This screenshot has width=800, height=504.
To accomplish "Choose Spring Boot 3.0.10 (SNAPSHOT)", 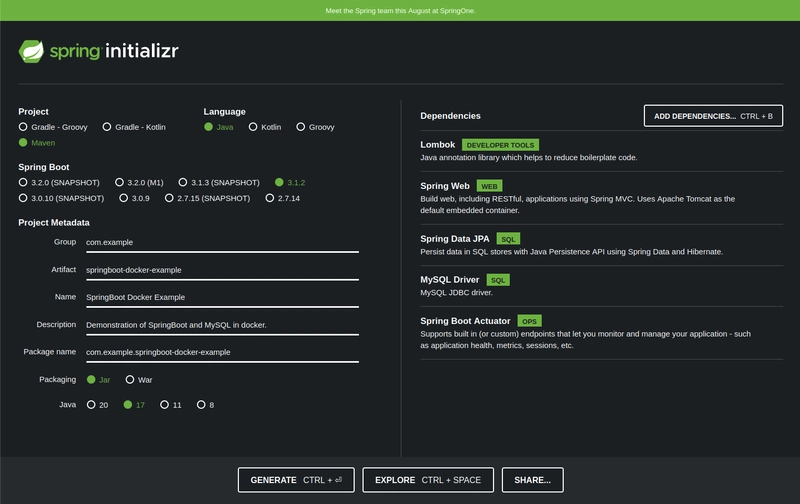I will coord(61,198).
